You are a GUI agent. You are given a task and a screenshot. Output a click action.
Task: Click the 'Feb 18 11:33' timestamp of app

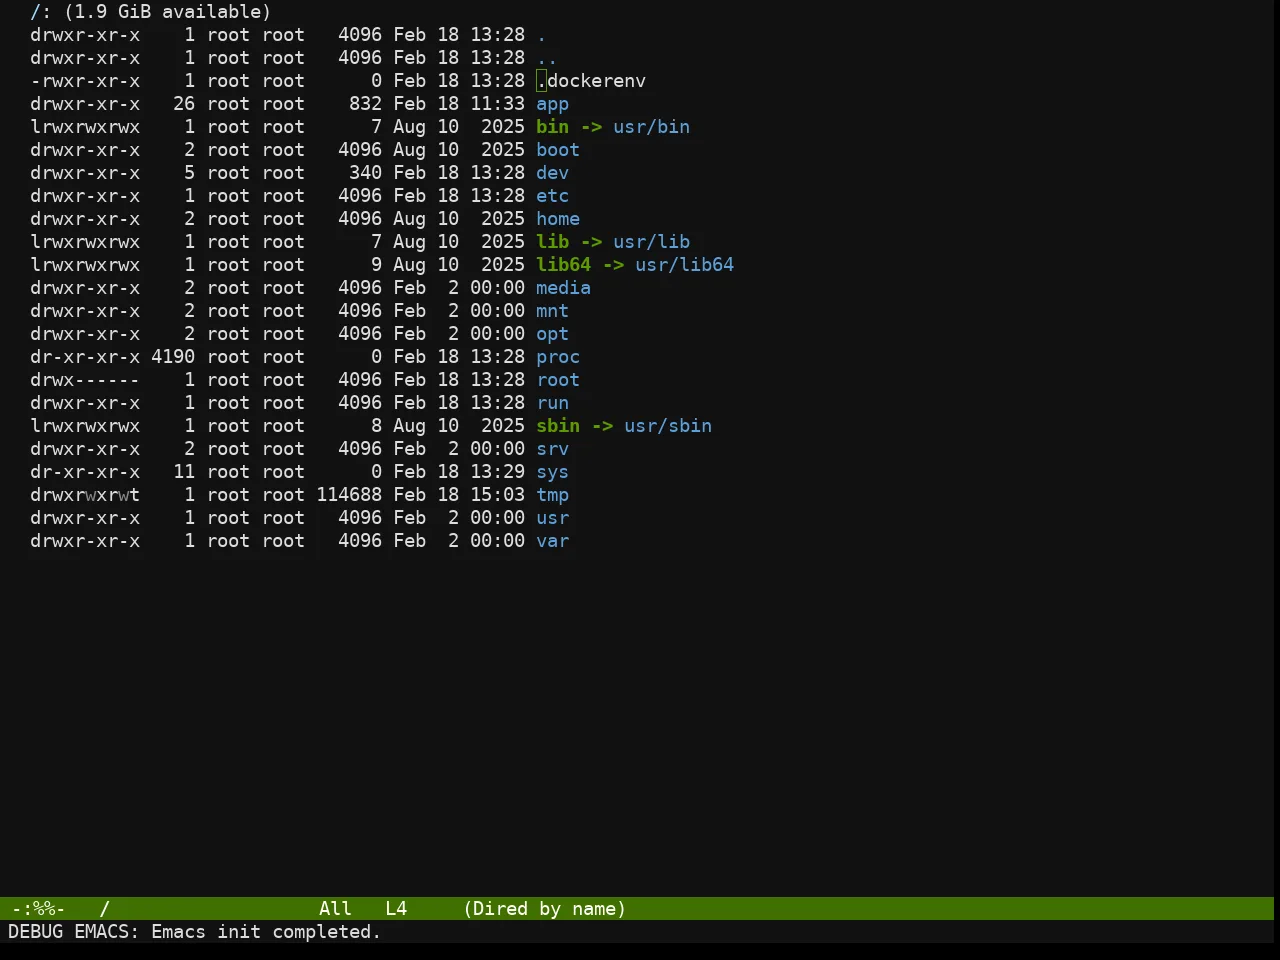point(459,104)
